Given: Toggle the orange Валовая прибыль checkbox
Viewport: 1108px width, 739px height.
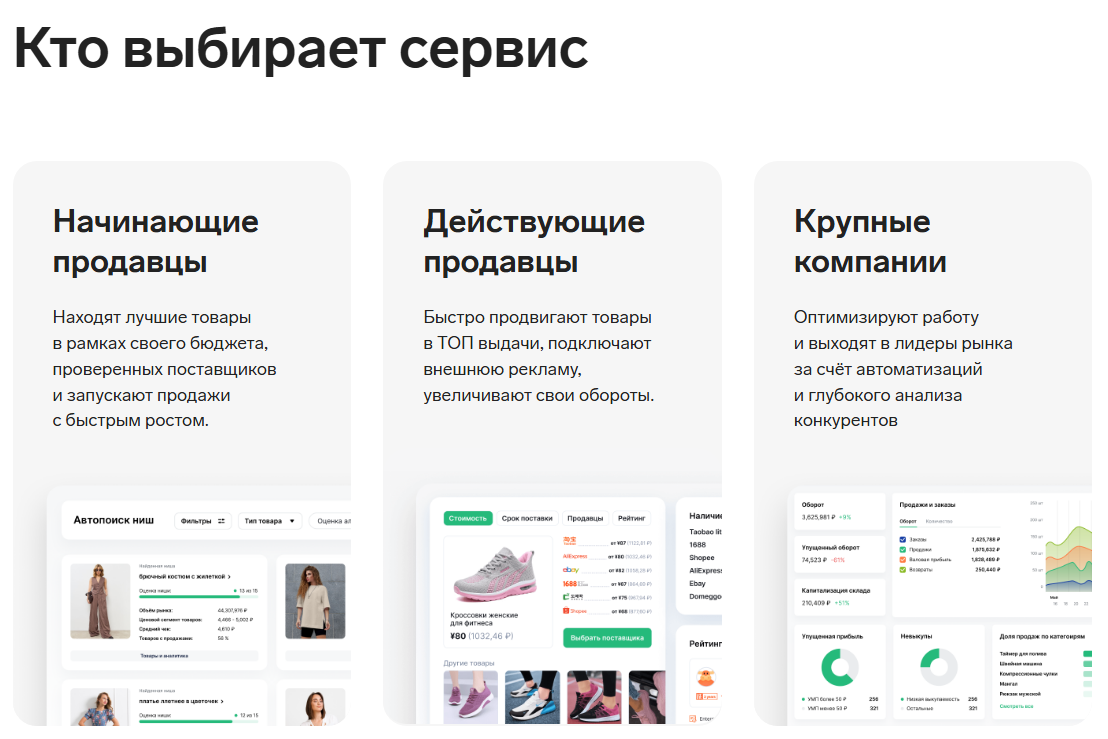Looking at the screenshot, I should click(x=902, y=560).
